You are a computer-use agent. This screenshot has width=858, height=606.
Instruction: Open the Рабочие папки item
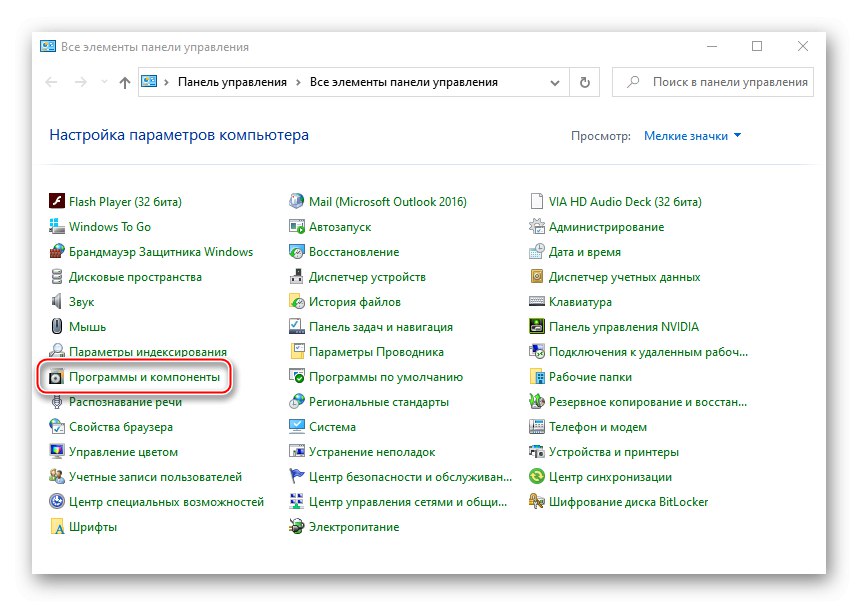coord(590,377)
